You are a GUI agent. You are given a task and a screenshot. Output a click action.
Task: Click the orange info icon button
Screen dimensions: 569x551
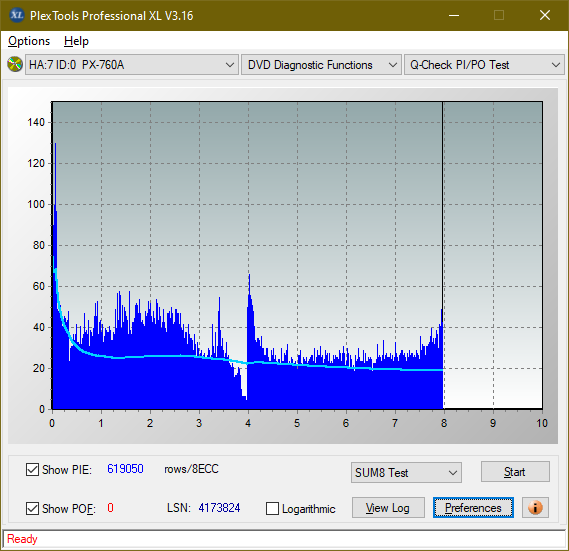(535, 507)
